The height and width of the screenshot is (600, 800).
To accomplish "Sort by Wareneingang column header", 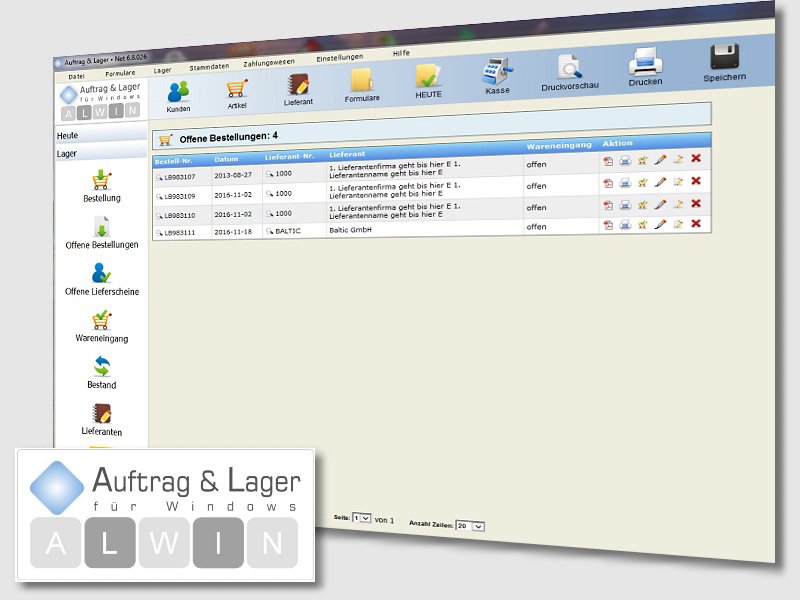I will tap(559, 146).
